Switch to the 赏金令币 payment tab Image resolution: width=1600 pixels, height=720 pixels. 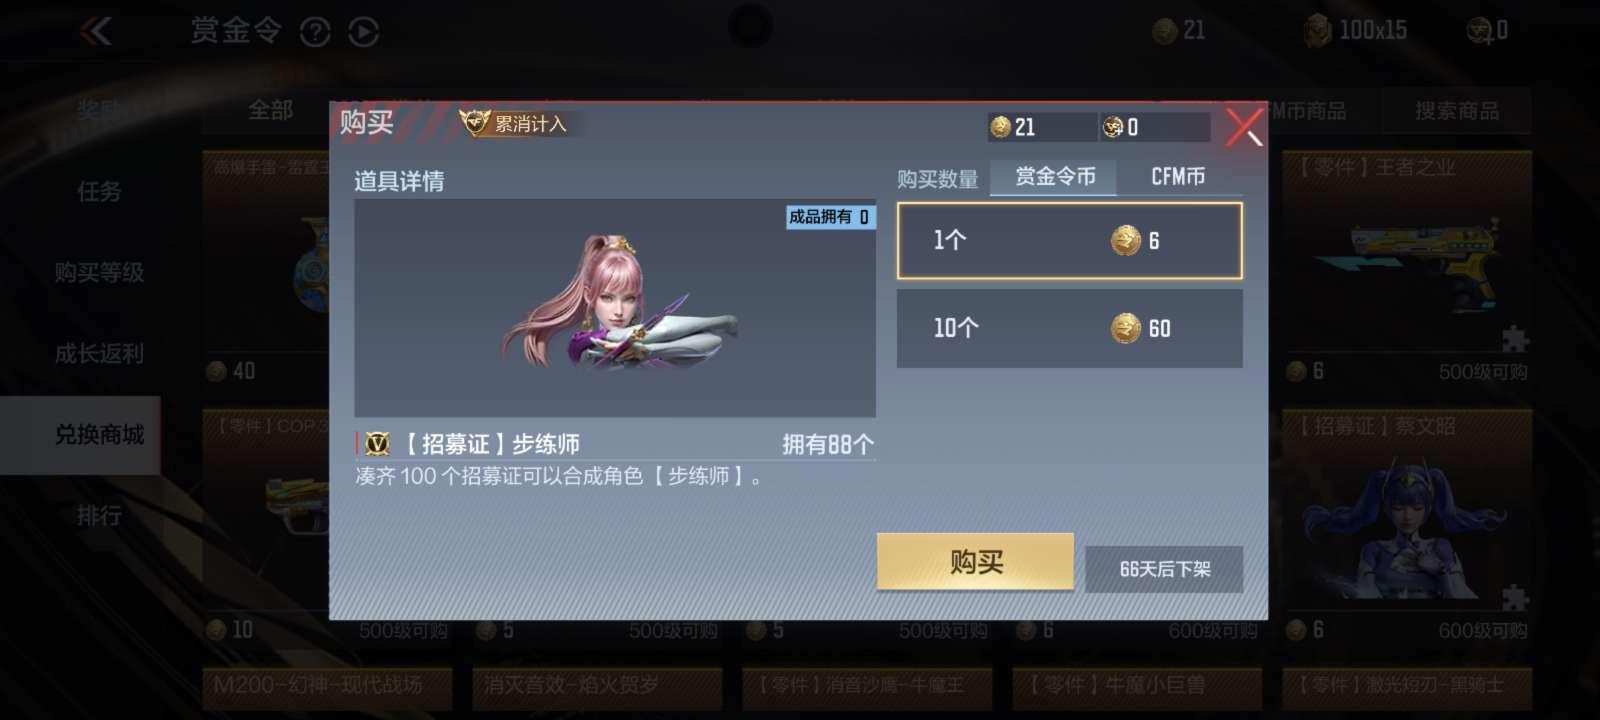click(x=1054, y=177)
